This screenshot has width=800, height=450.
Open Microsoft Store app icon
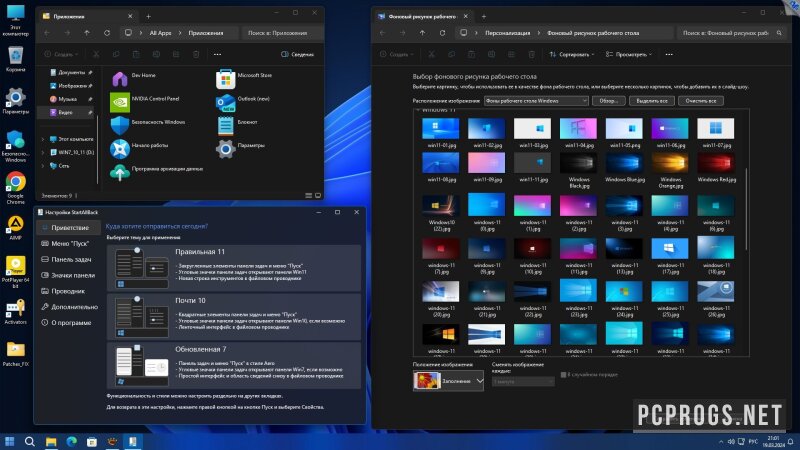pos(226,79)
